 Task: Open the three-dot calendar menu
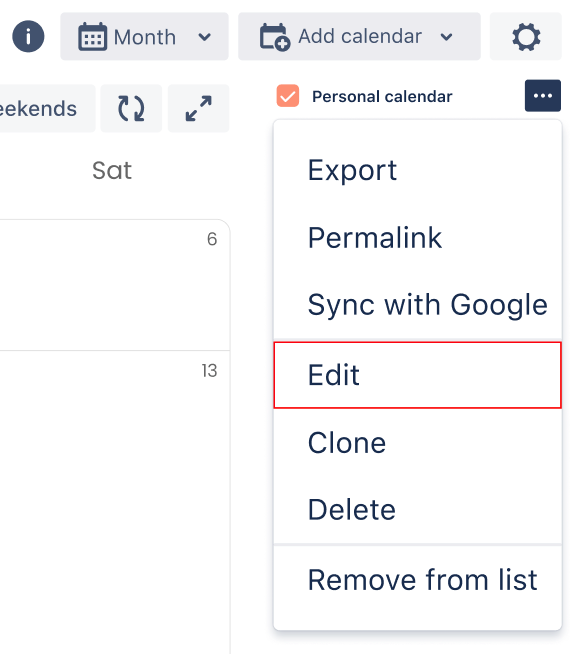pos(542,96)
